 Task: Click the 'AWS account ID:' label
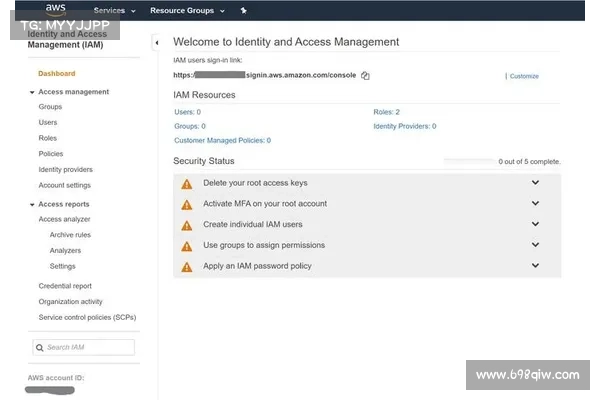(x=56, y=378)
